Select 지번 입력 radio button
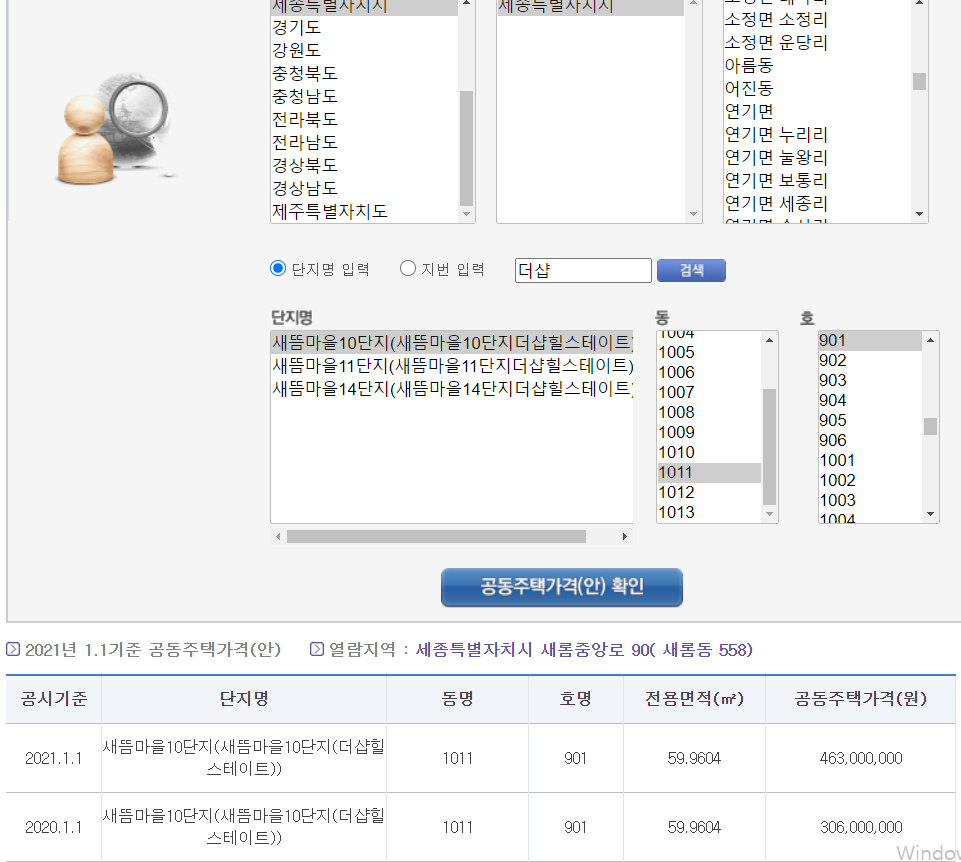961x862 pixels. (408, 269)
